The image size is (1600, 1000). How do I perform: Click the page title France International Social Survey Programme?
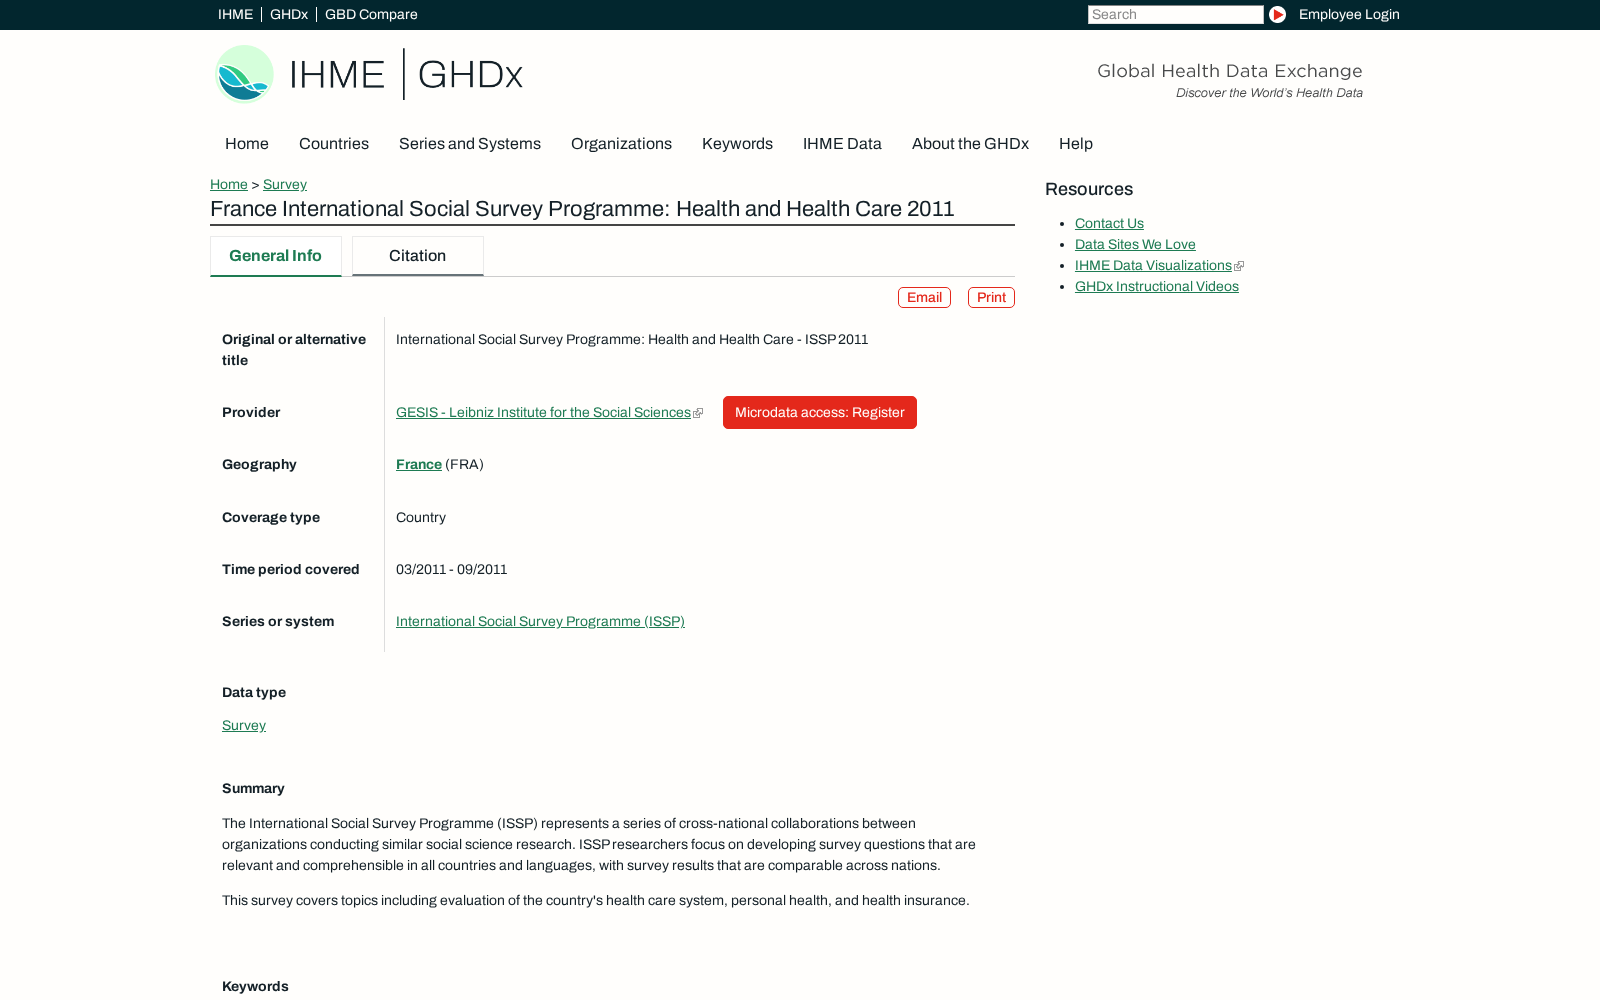[582, 209]
